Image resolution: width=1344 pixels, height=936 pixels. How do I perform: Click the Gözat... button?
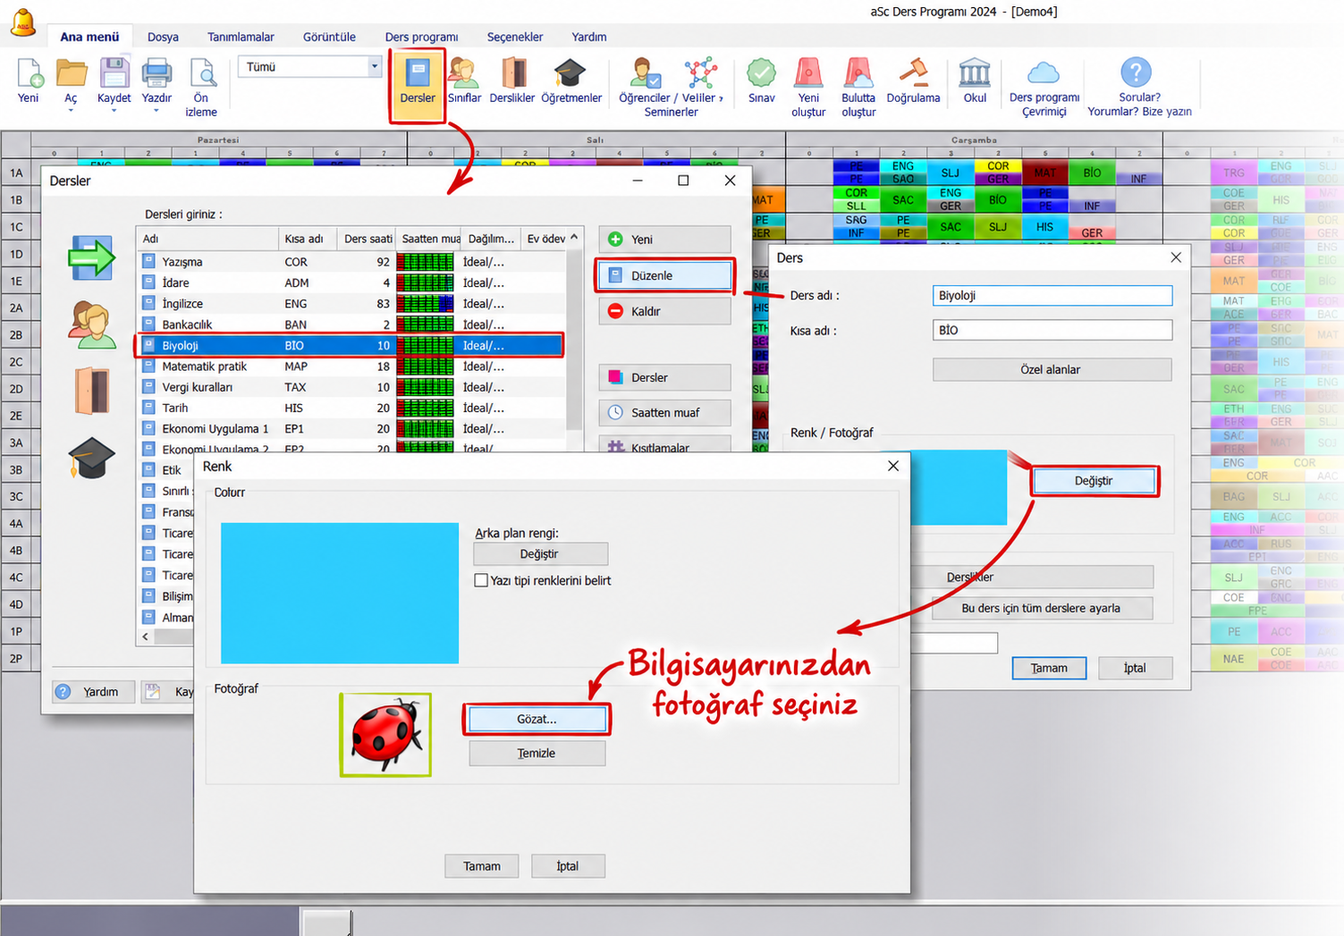(537, 719)
